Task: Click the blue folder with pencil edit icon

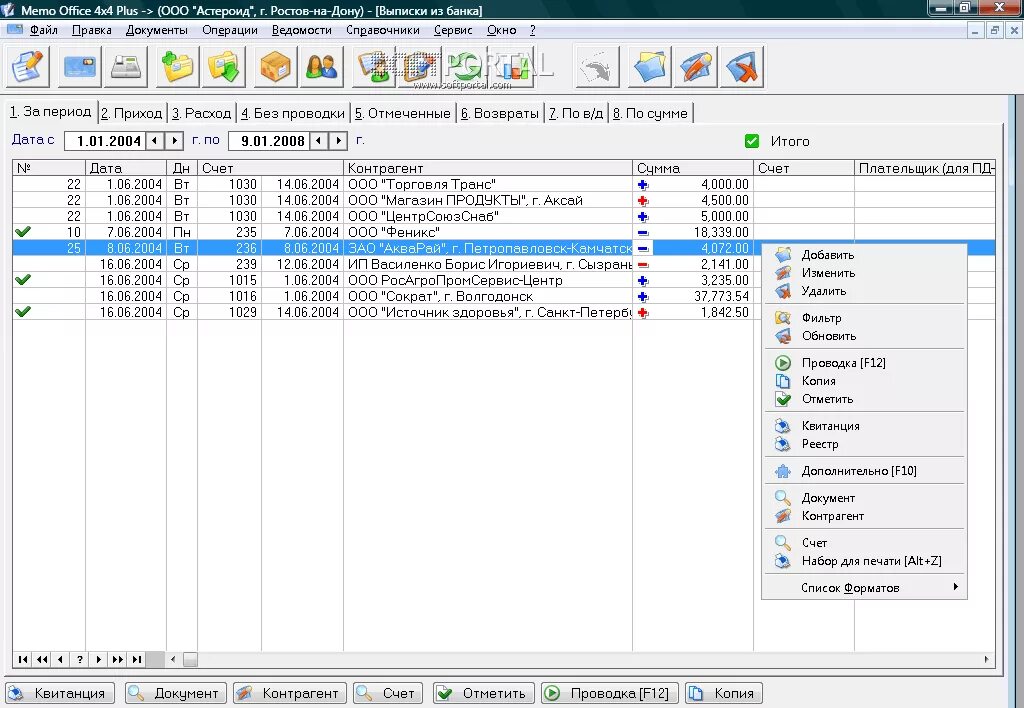Action: pos(696,66)
